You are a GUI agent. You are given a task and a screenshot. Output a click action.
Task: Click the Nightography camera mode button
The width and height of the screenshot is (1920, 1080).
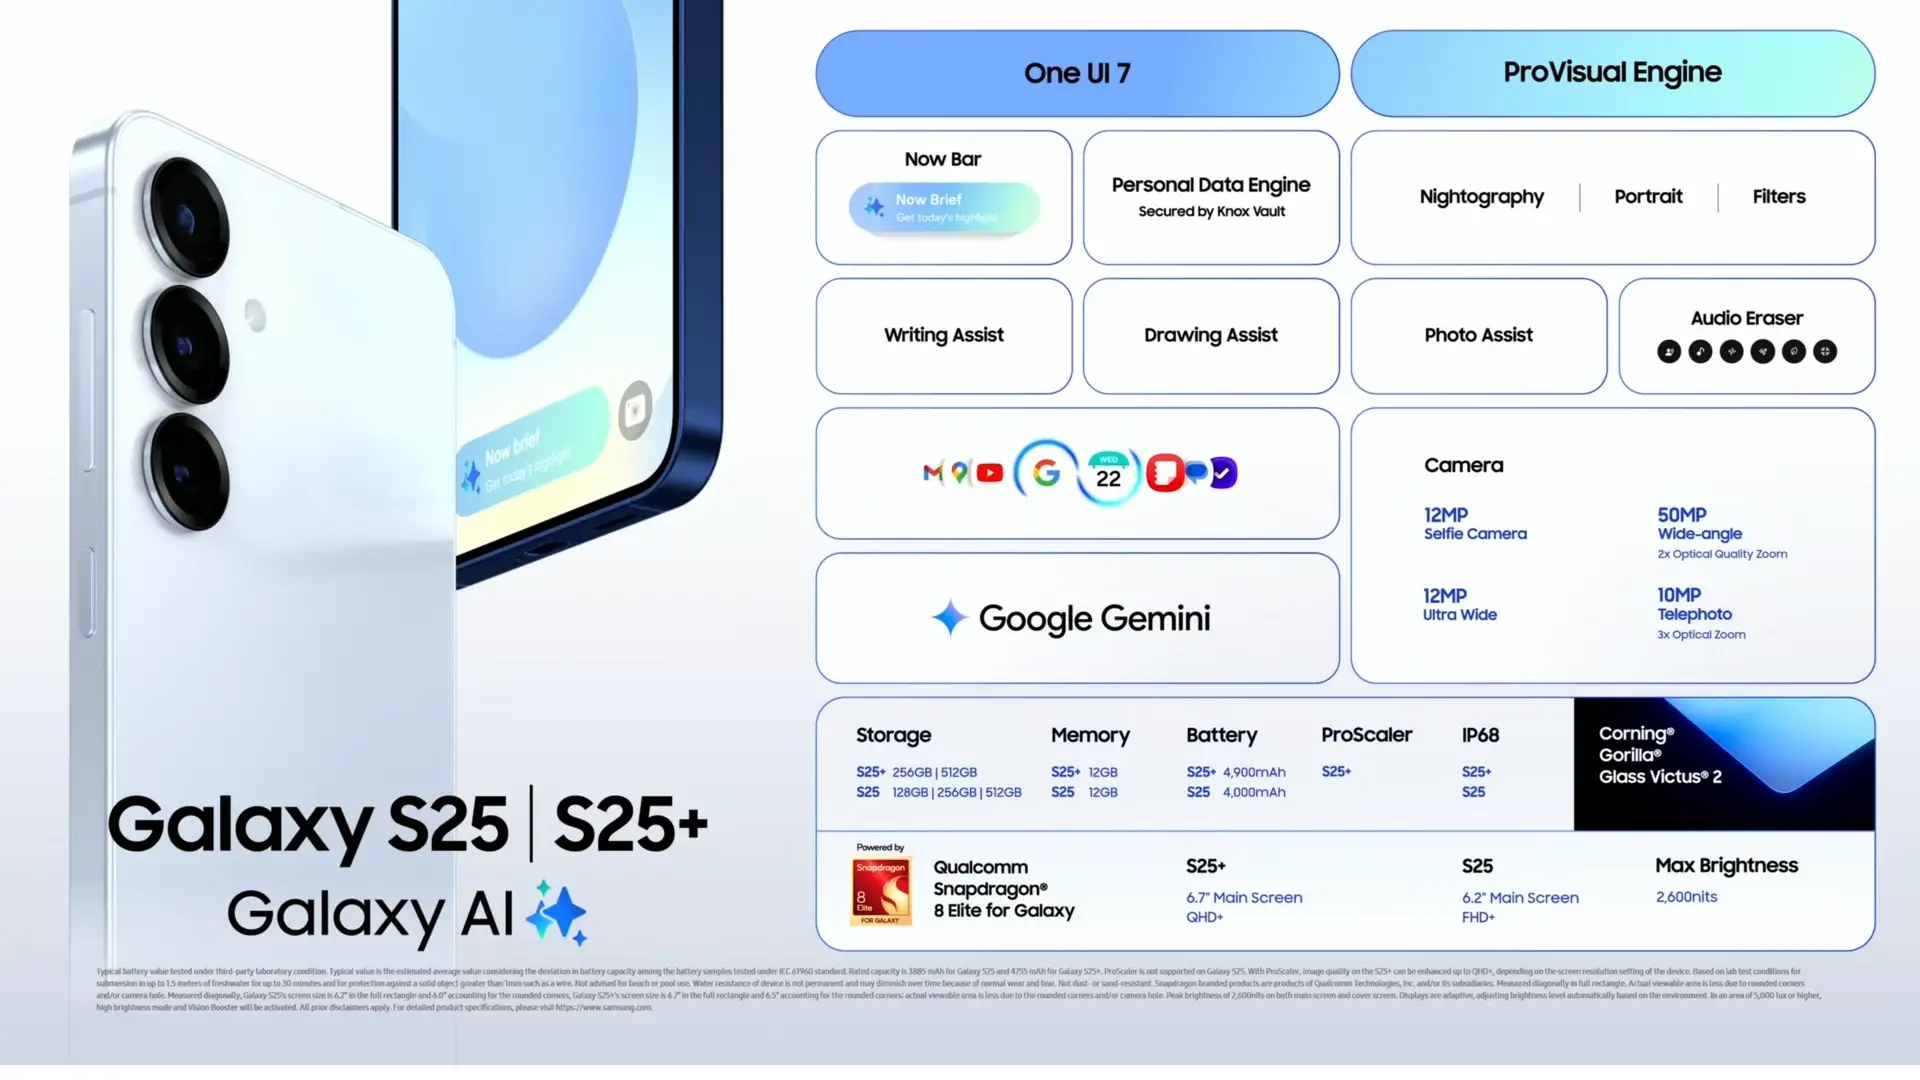(1481, 195)
